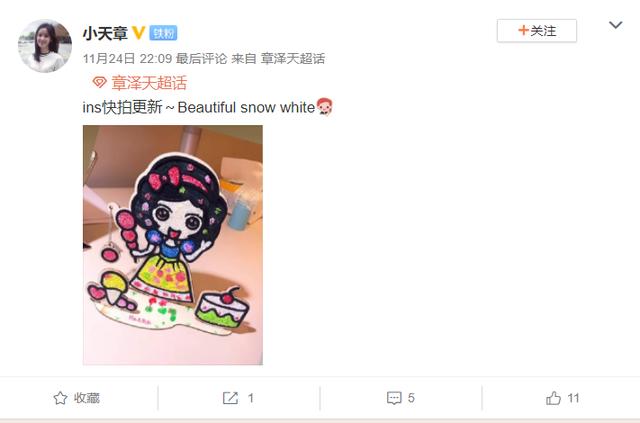Click the comment count 5
This screenshot has height=423, width=640.
(411, 398)
